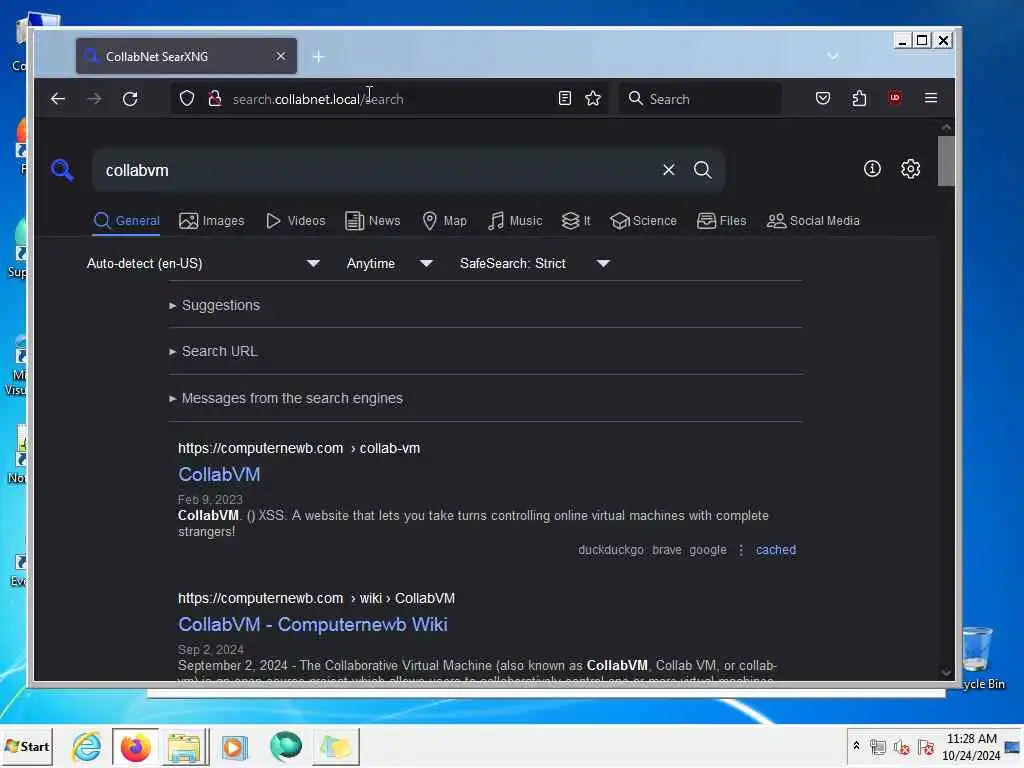Click the browser back arrow
The height and width of the screenshot is (768, 1024).
pos(58,99)
